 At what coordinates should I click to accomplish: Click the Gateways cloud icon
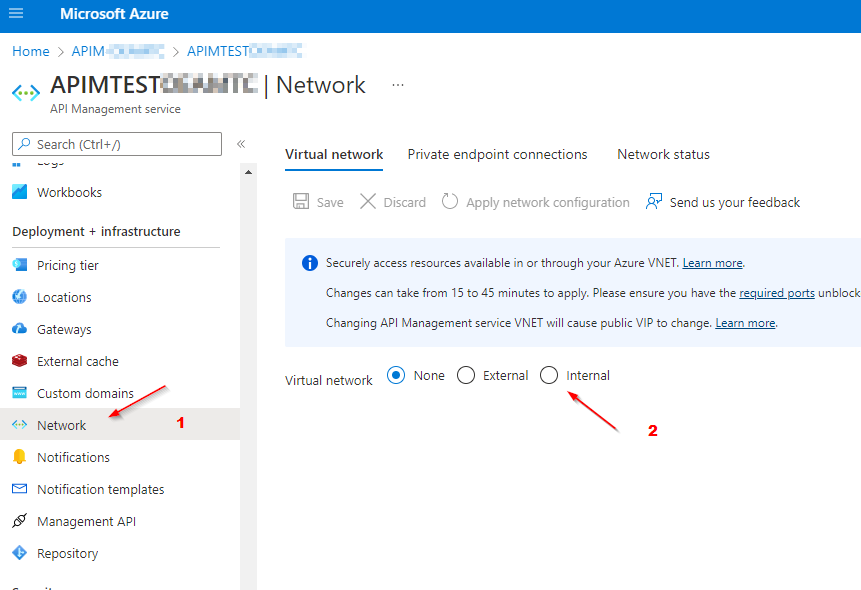(19, 329)
